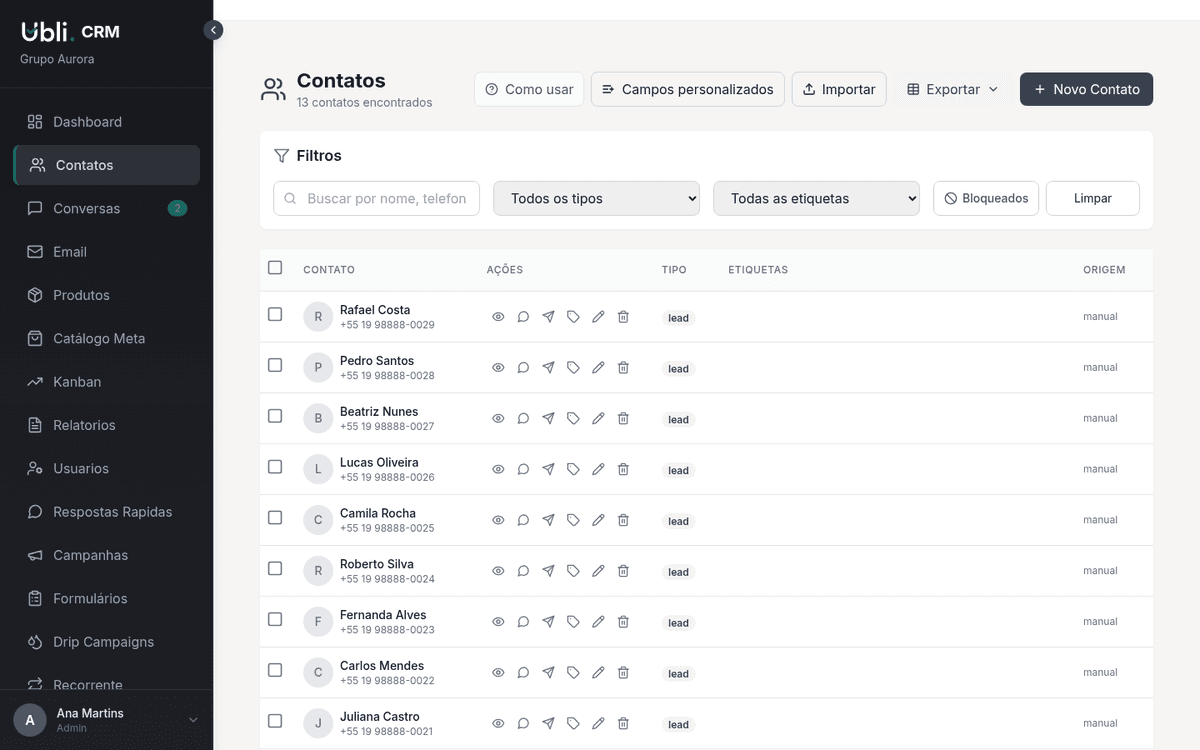The image size is (1200, 750).
Task: Open chat with Carlos Mendes
Action: [x=523, y=673]
